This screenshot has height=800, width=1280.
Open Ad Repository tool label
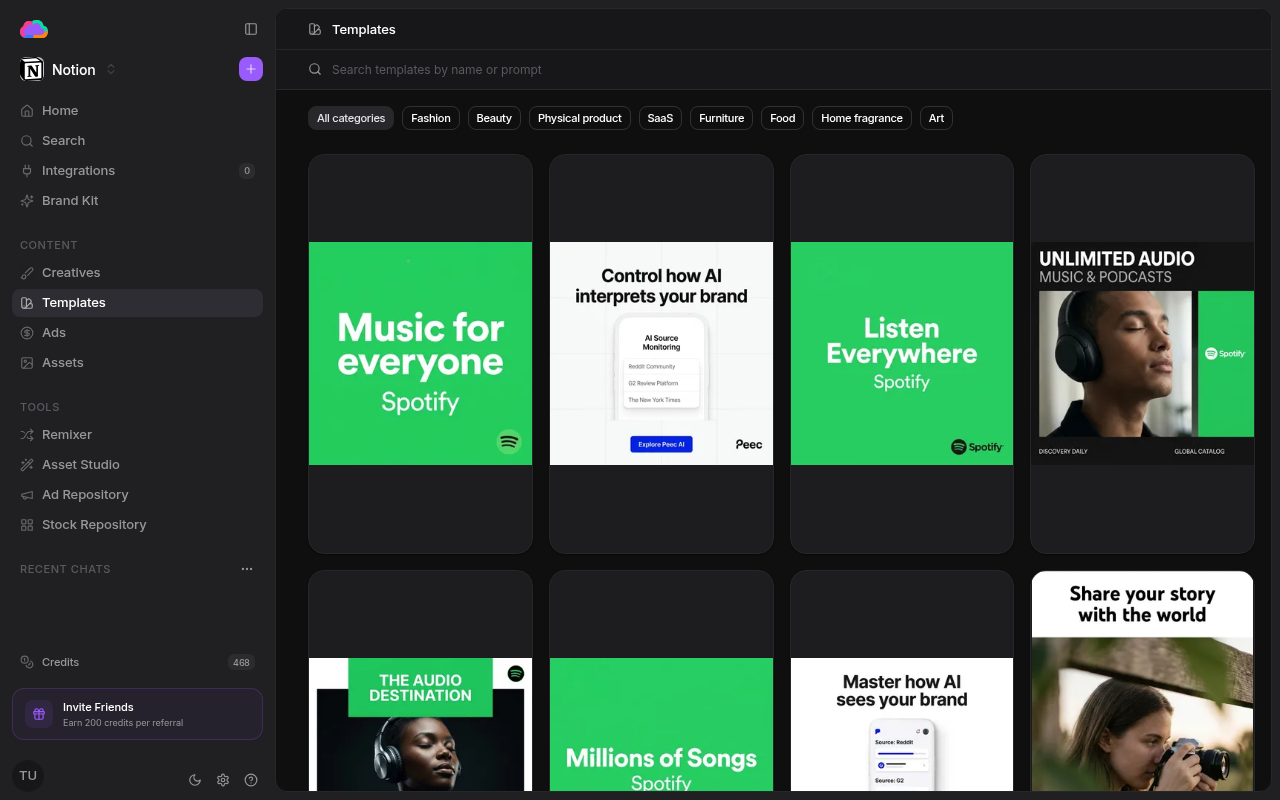[85, 495]
